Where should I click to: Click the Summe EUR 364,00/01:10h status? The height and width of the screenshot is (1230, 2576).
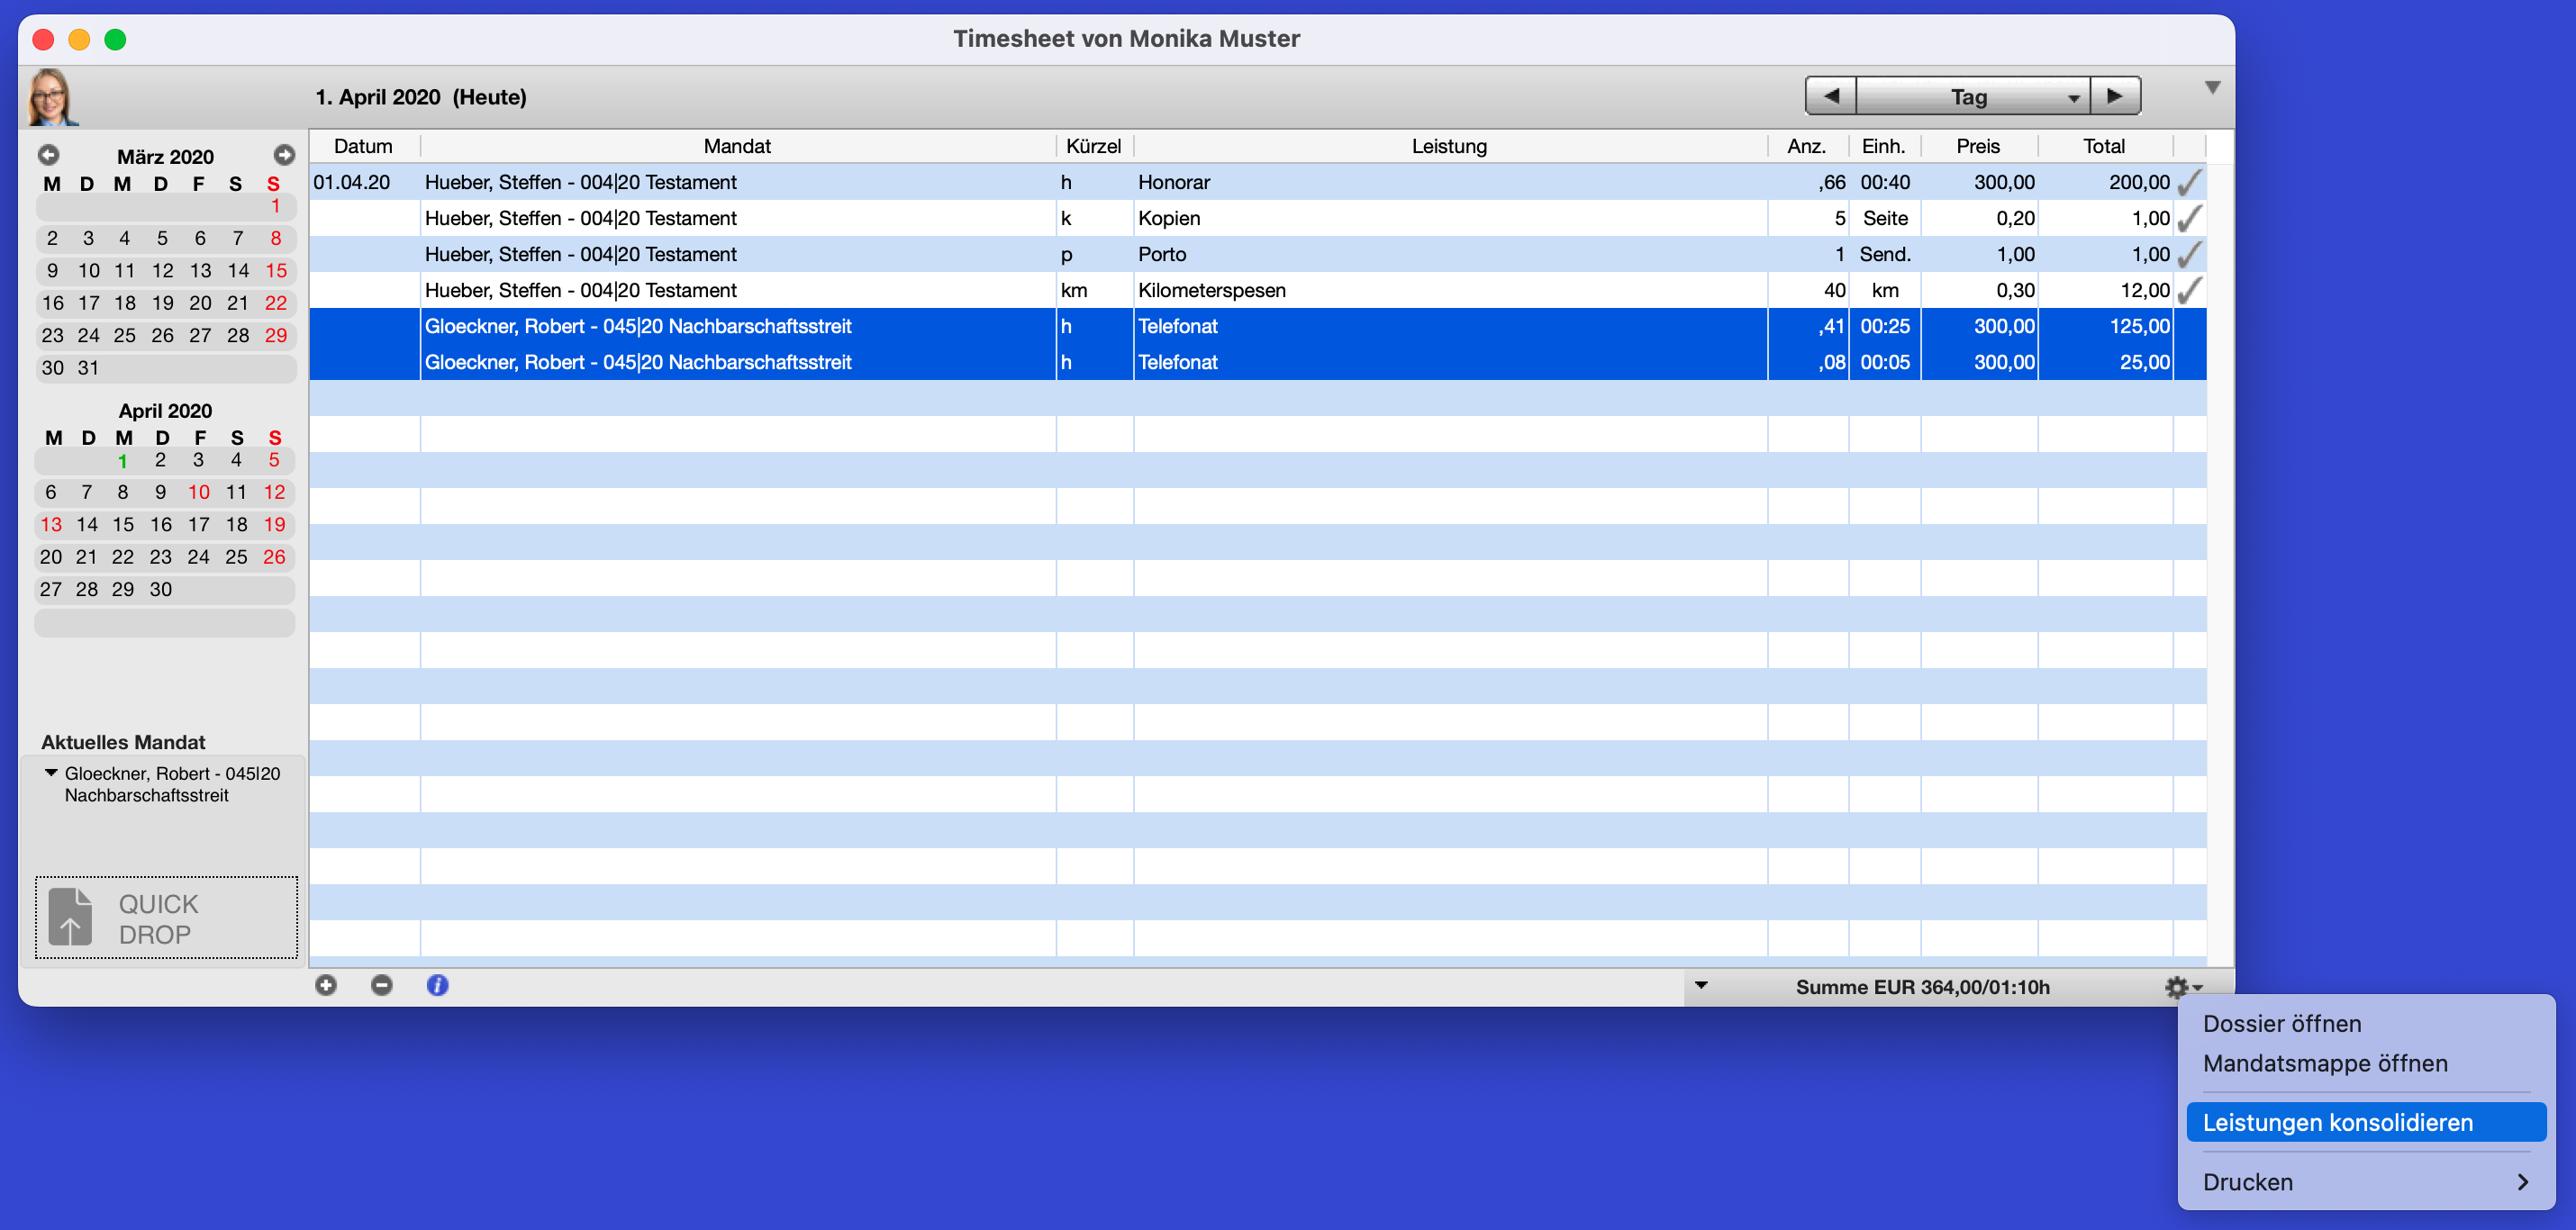(x=1923, y=987)
